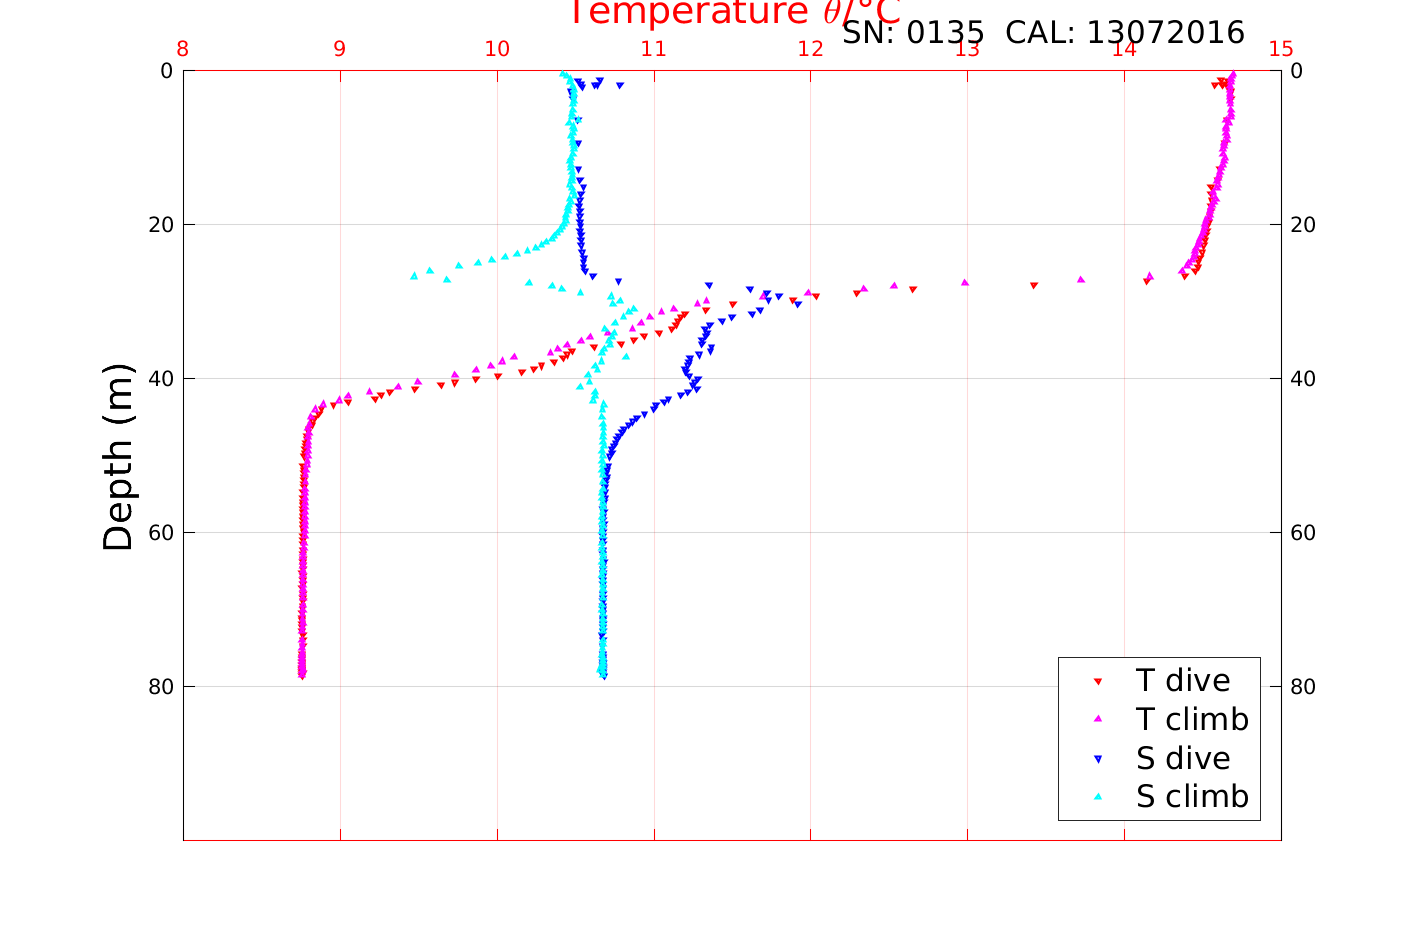Click the top axis tick label 11
This screenshot has height=945, width=1417.
[x=654, y=49]
